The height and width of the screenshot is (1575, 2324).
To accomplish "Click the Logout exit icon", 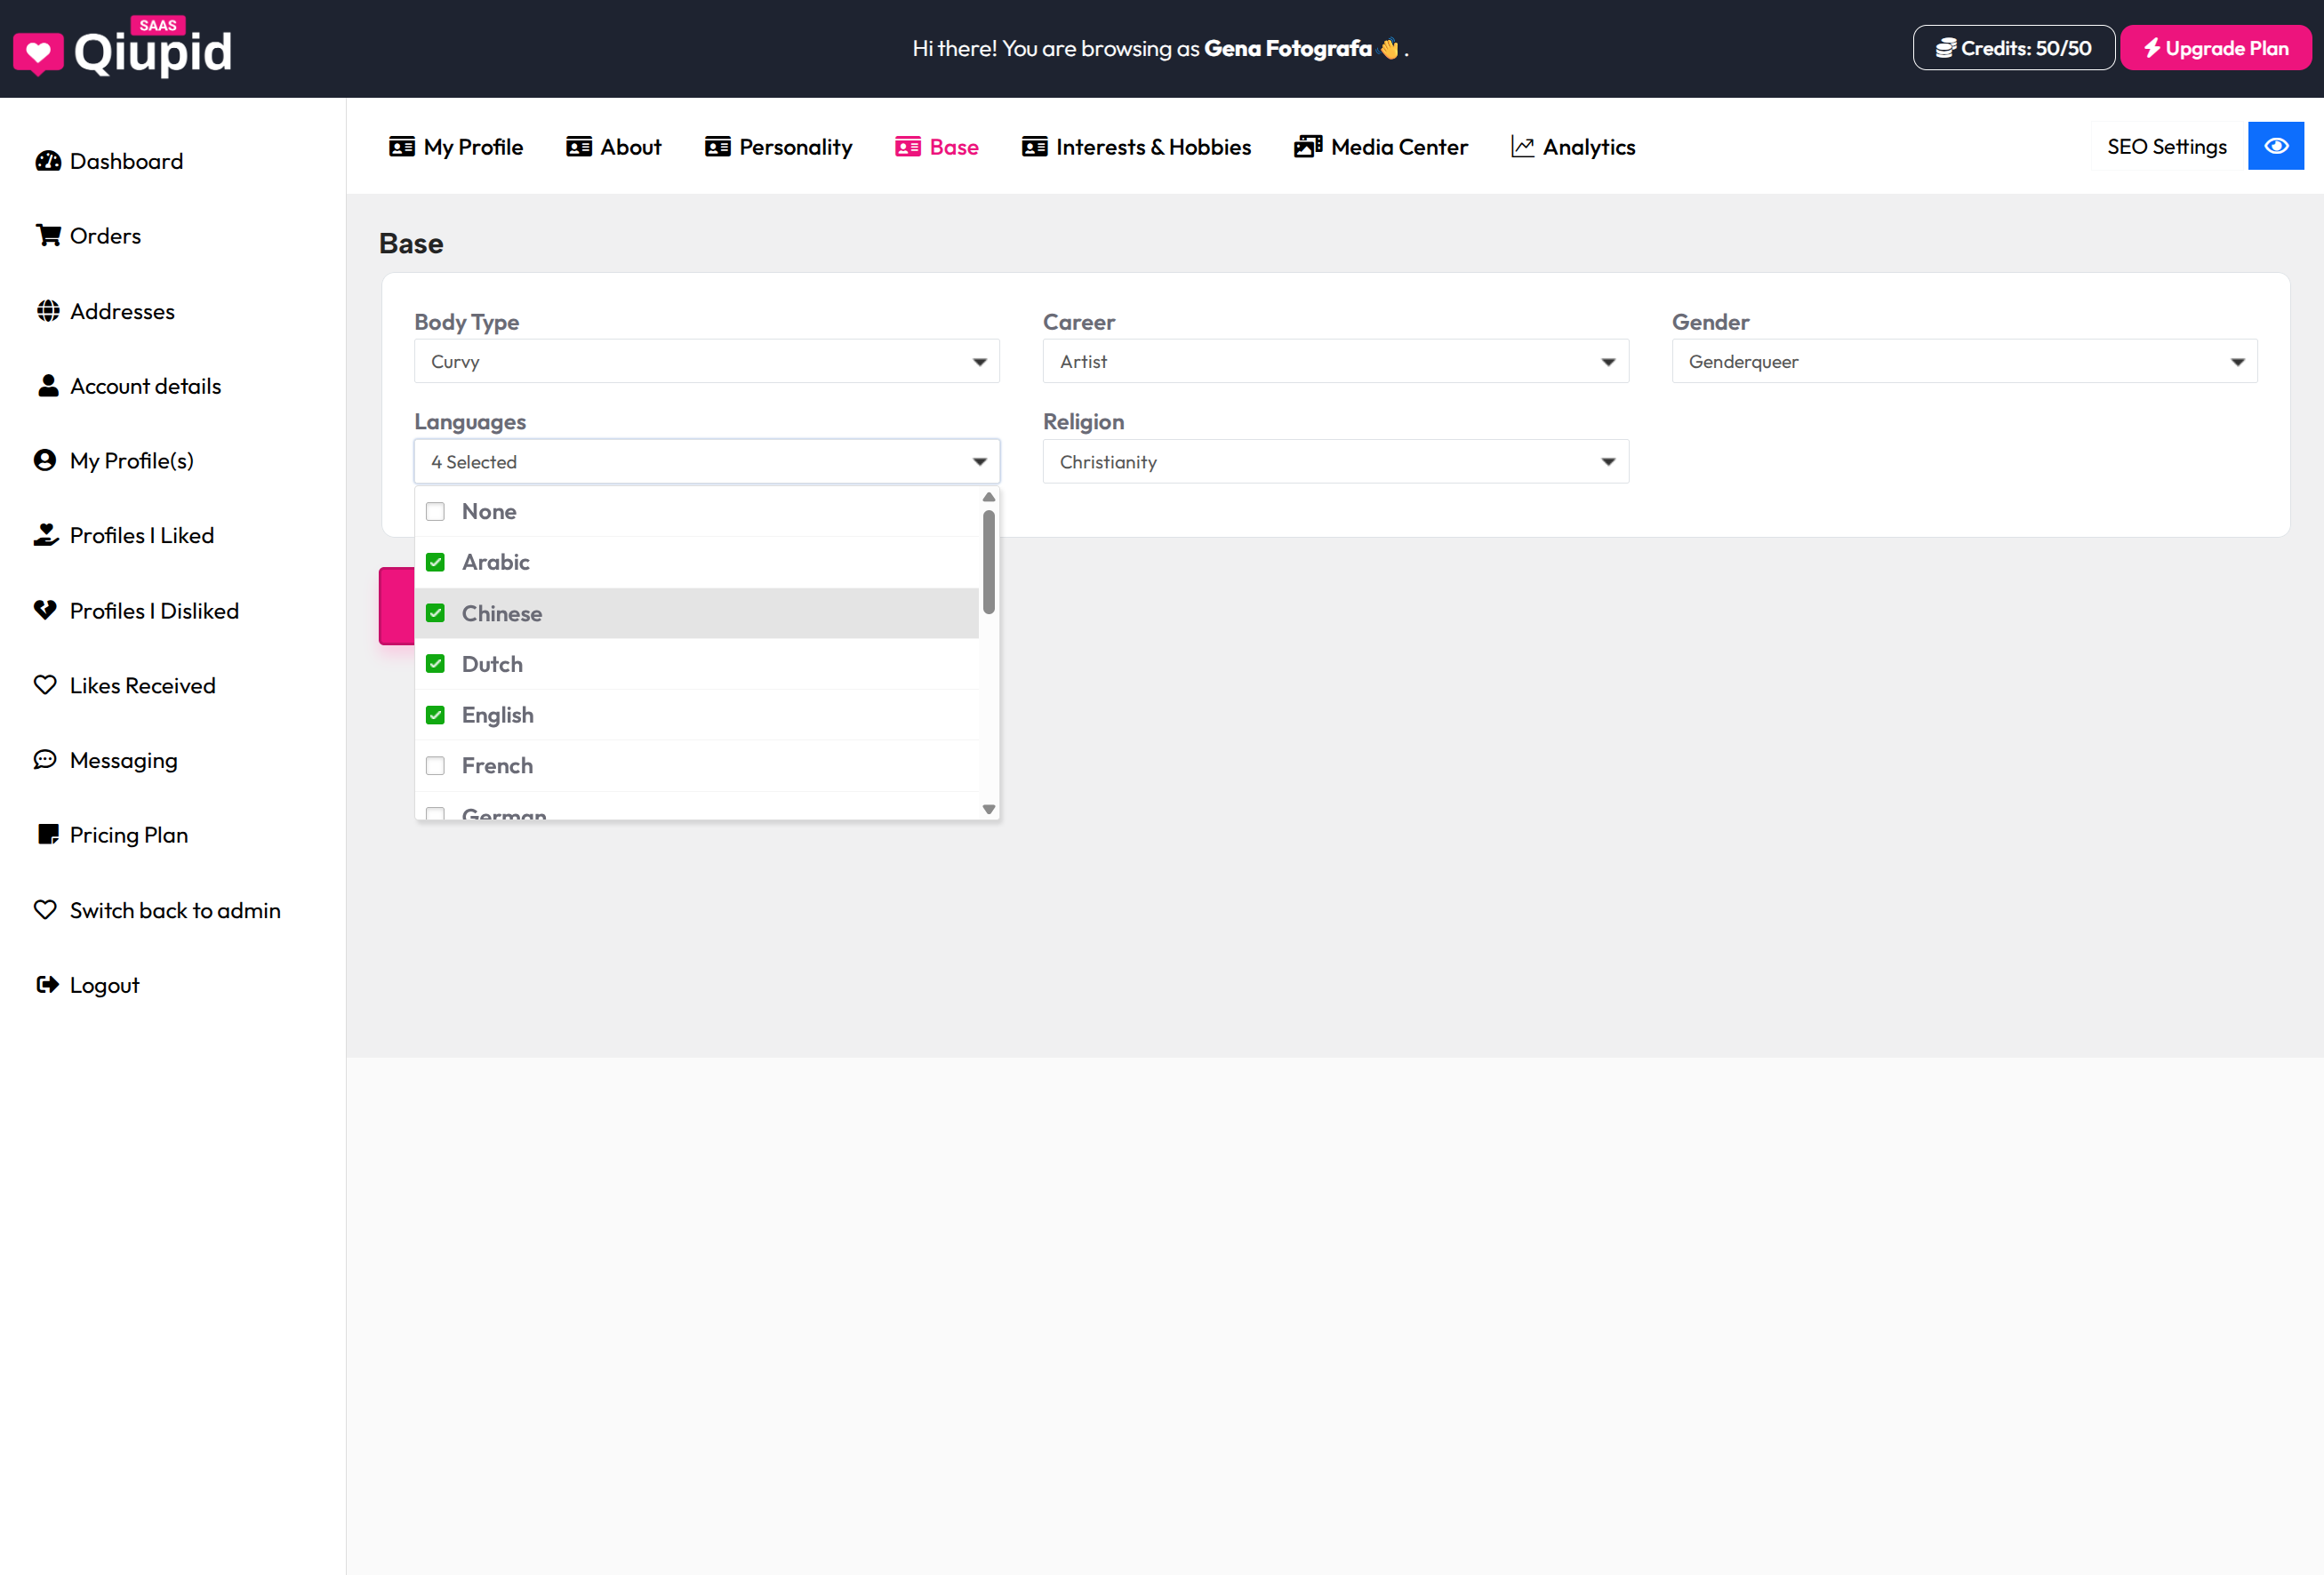I will [47, 985].
